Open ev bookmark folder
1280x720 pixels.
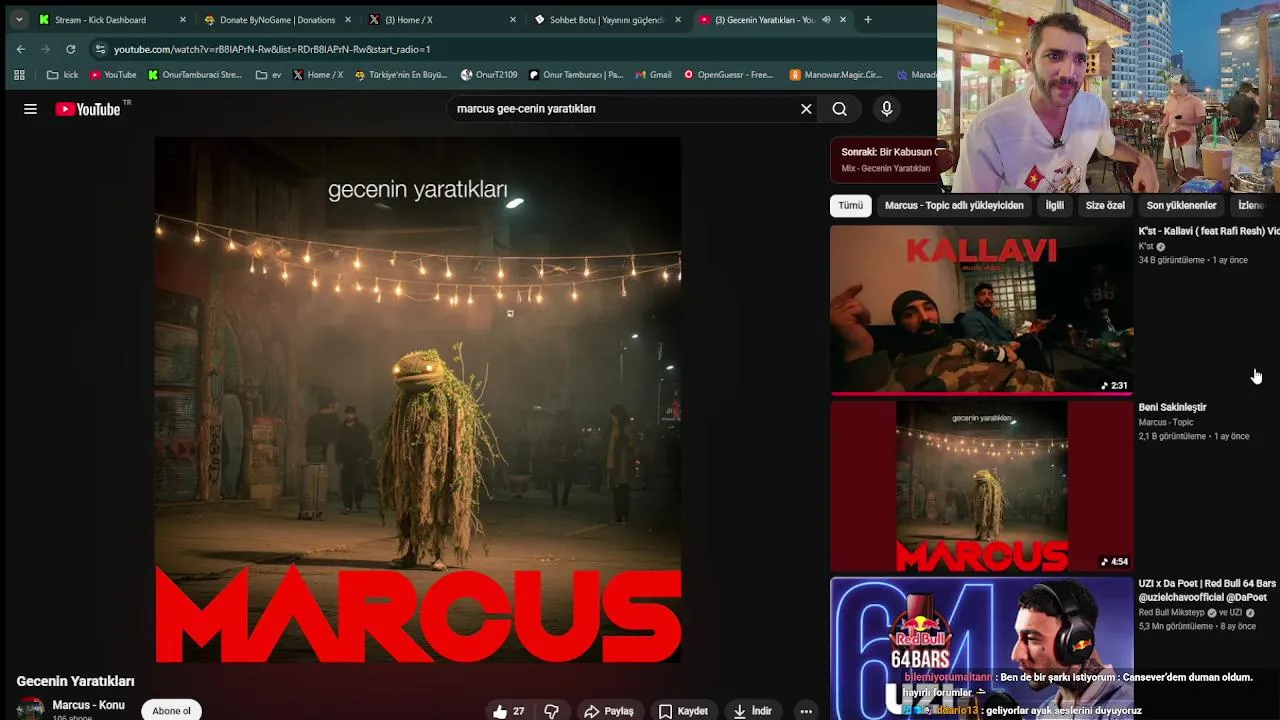268,74
